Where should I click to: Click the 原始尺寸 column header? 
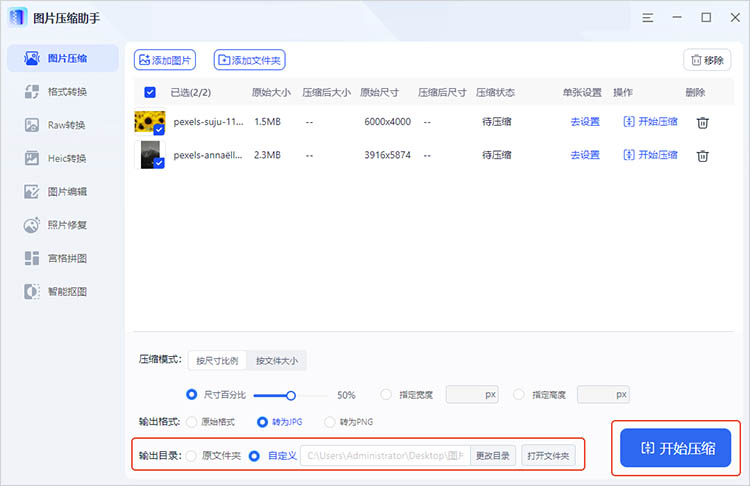pos(379,92)
